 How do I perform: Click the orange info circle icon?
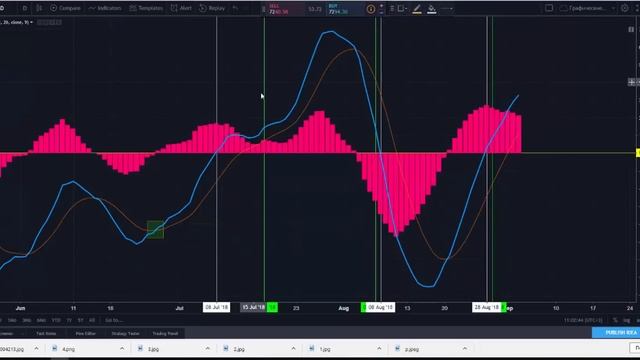click(x=371, y=9)
